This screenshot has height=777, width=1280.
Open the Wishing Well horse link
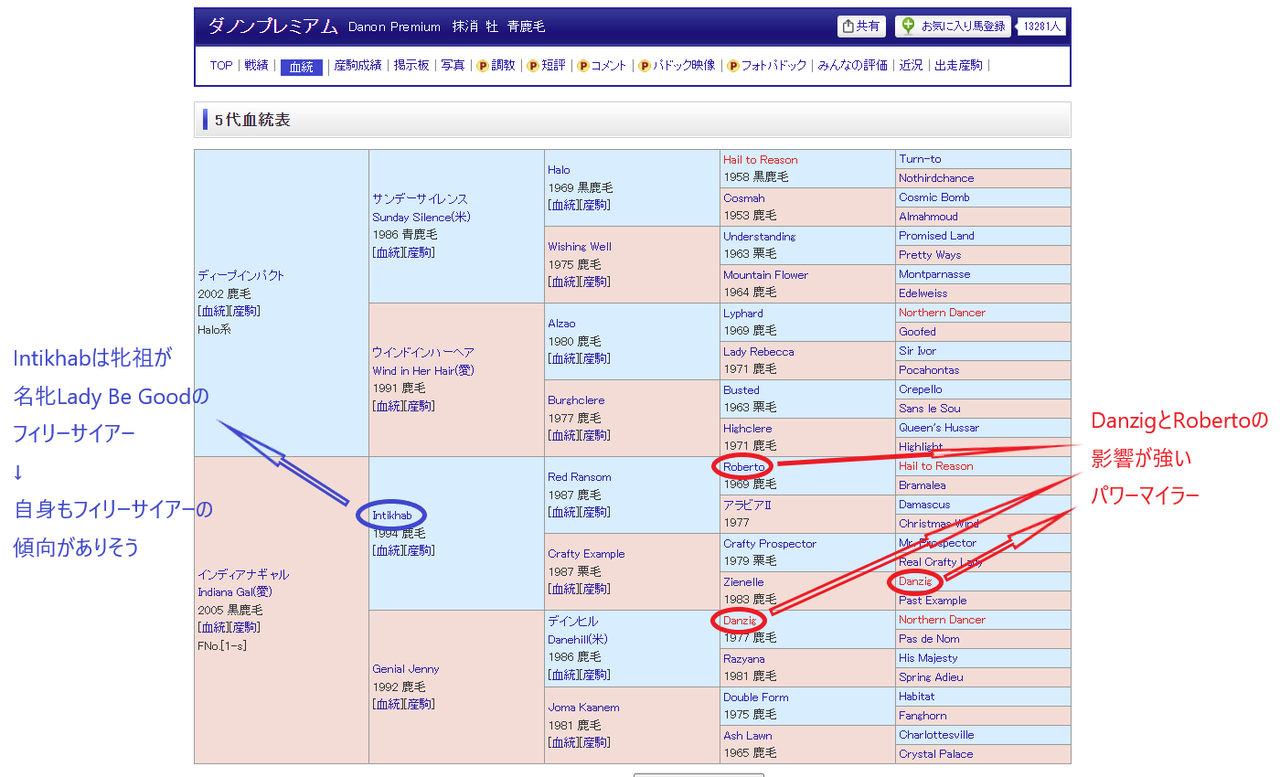[x=580, y=247]
